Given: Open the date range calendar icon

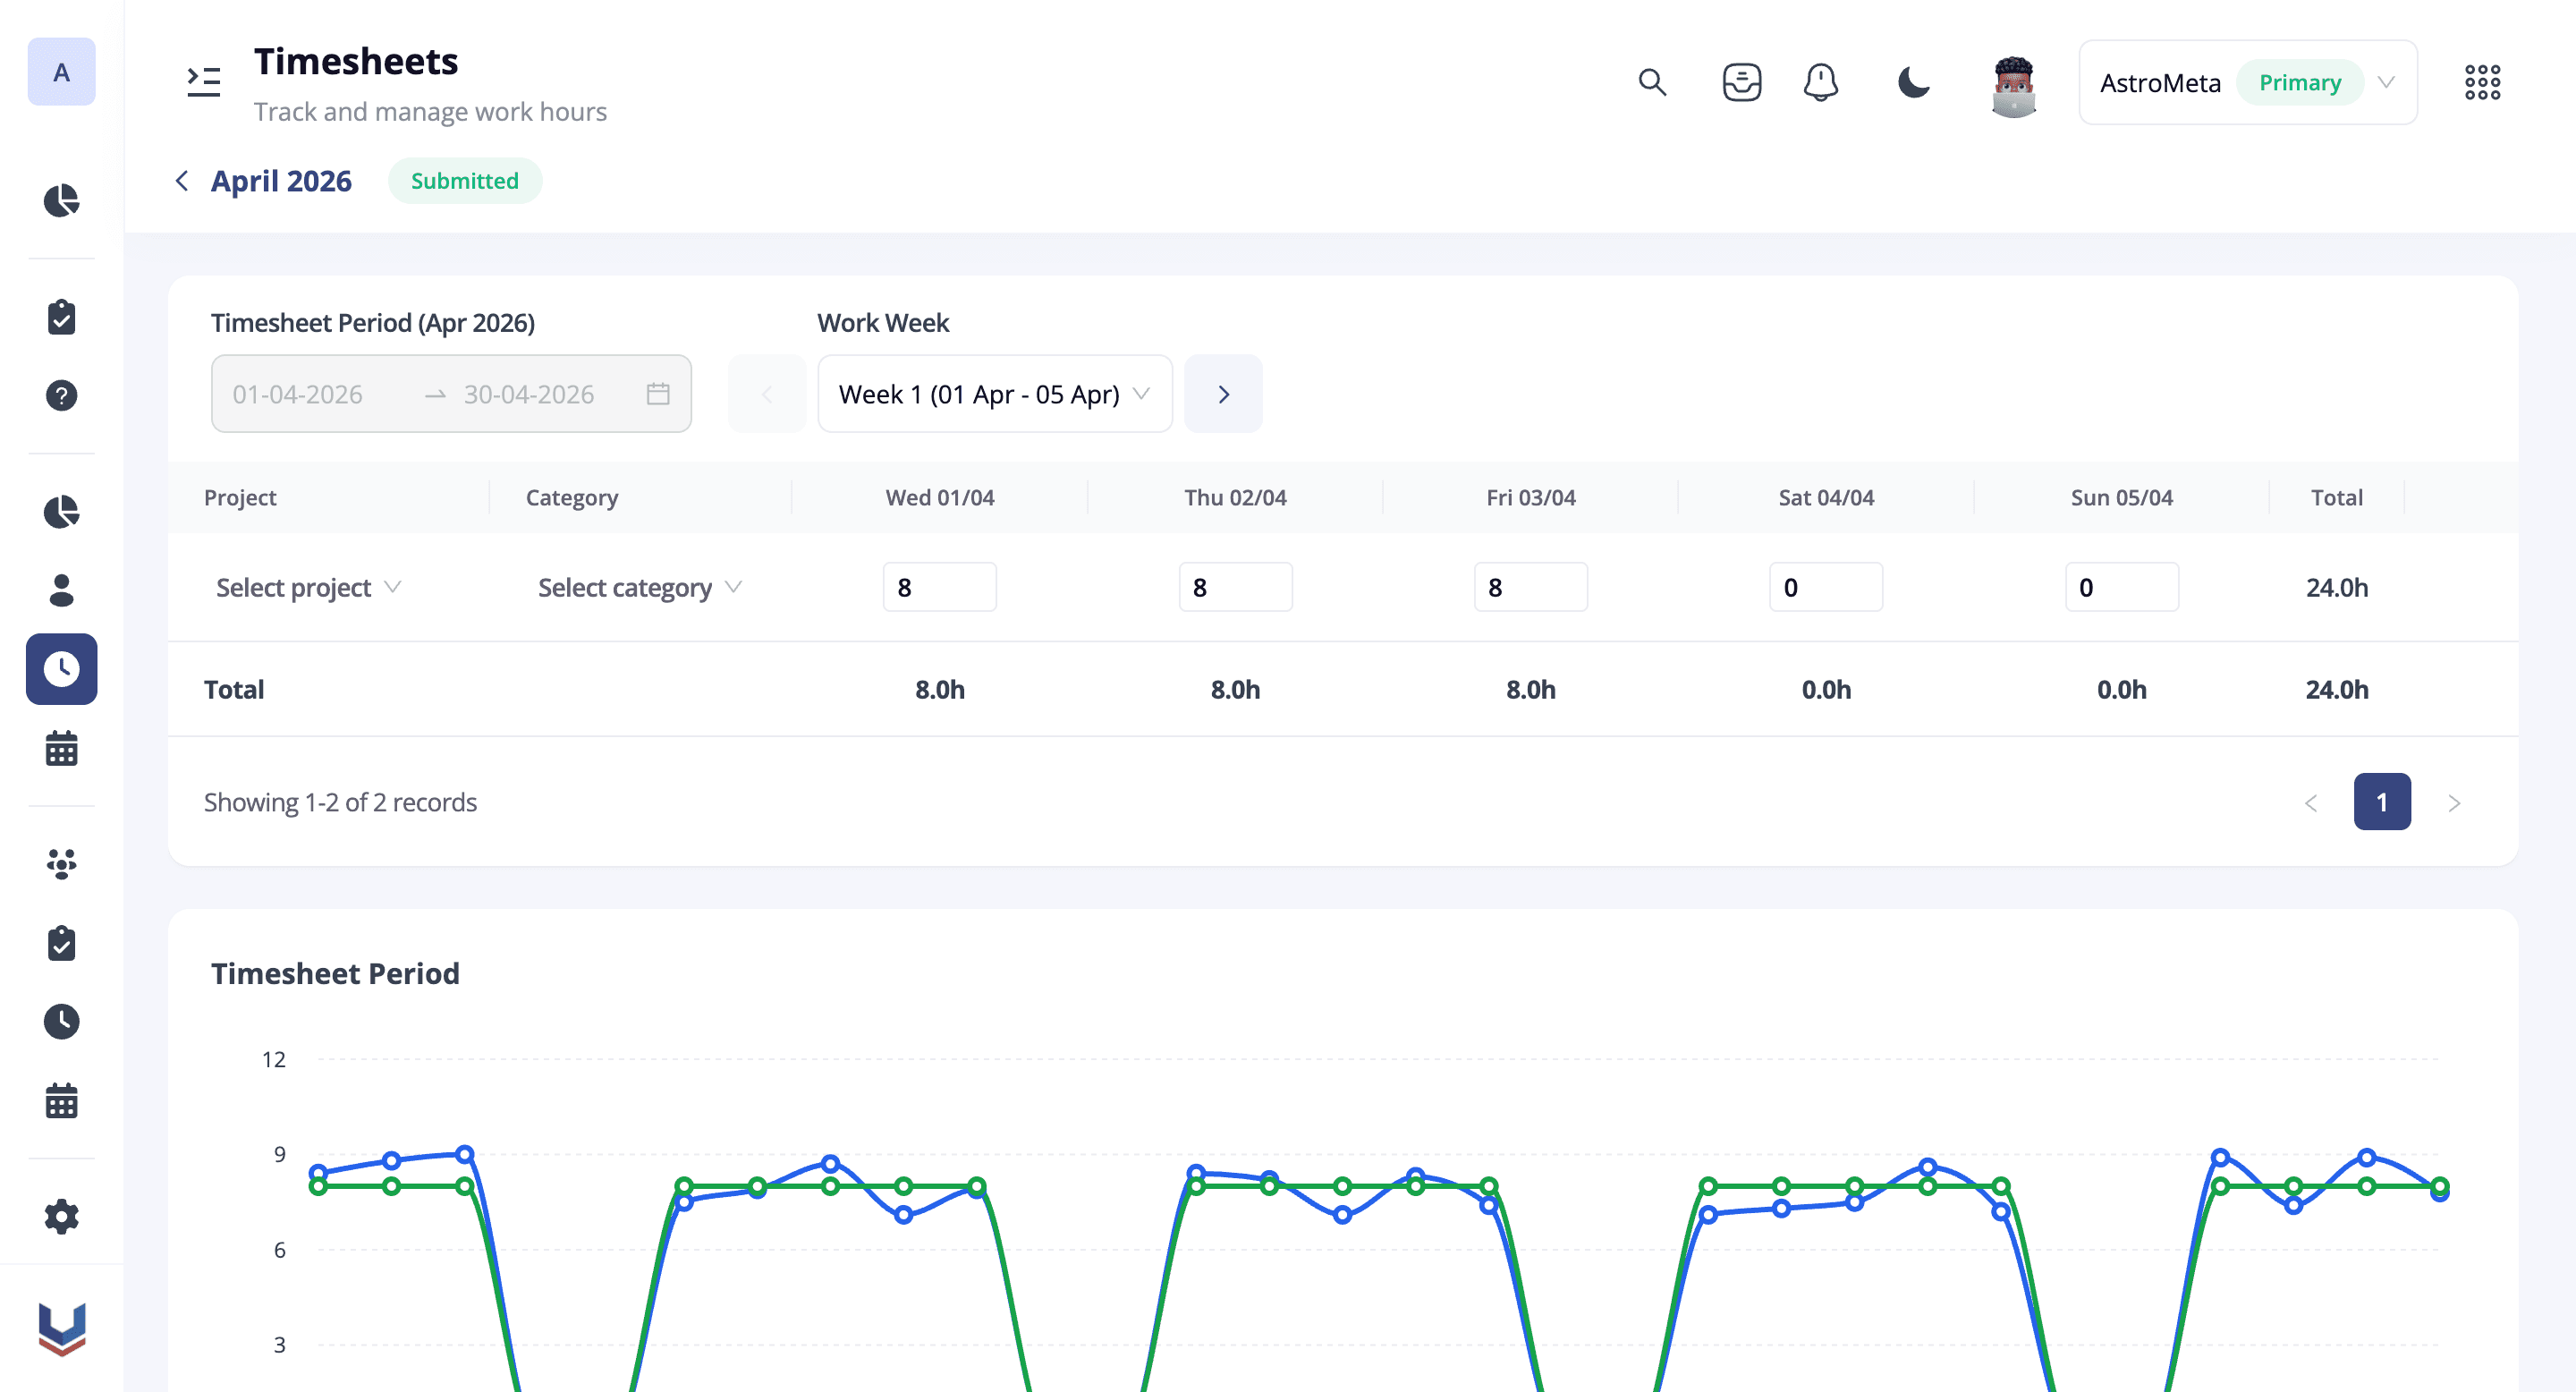Looking at the screenshot, I should click(x=658, y=394).
